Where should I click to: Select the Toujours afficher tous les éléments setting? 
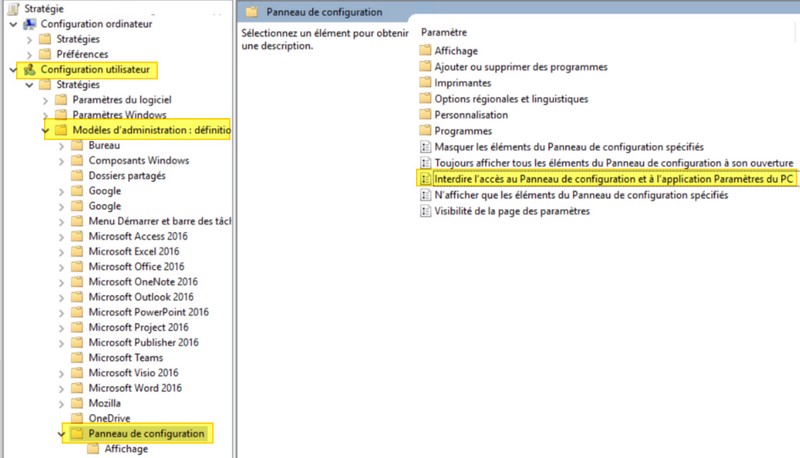[x=613, y=163]
